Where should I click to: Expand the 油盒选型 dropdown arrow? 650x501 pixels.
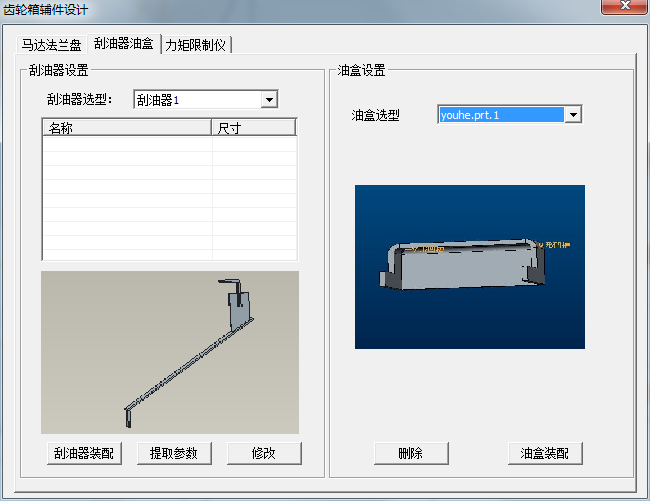[x=573, y=115]
